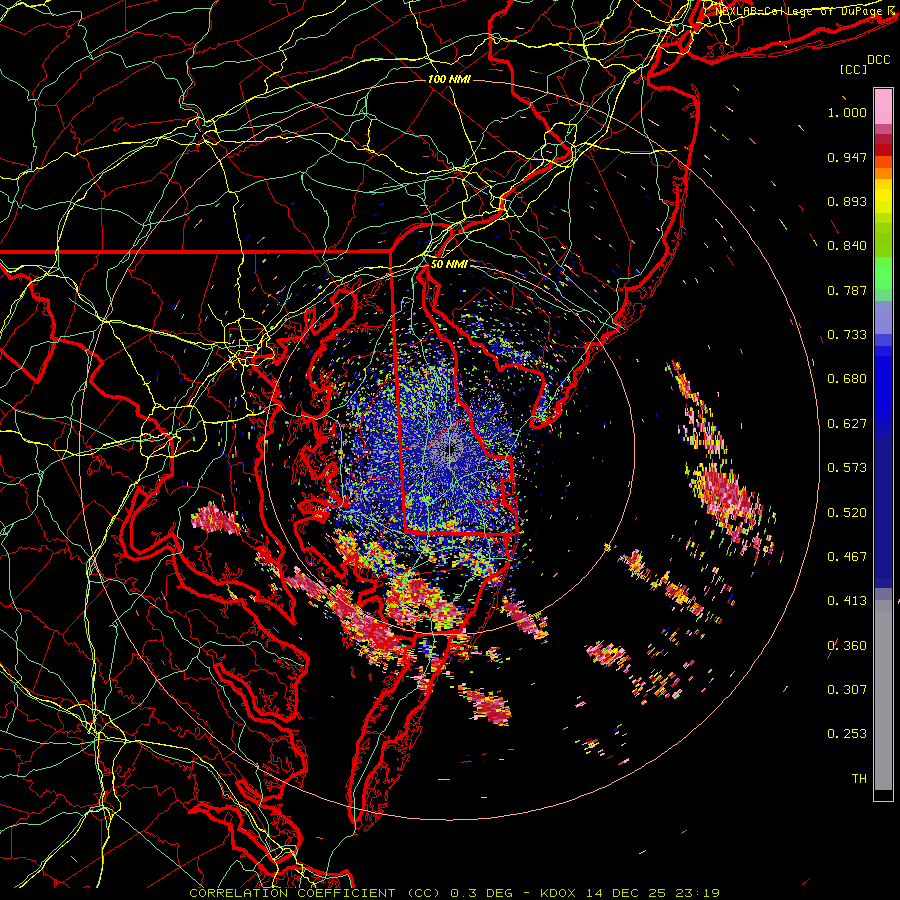This screenshot has height=900, width=900.
Task: Click the 0.520 legend value
Action: [x=847, y=513]
